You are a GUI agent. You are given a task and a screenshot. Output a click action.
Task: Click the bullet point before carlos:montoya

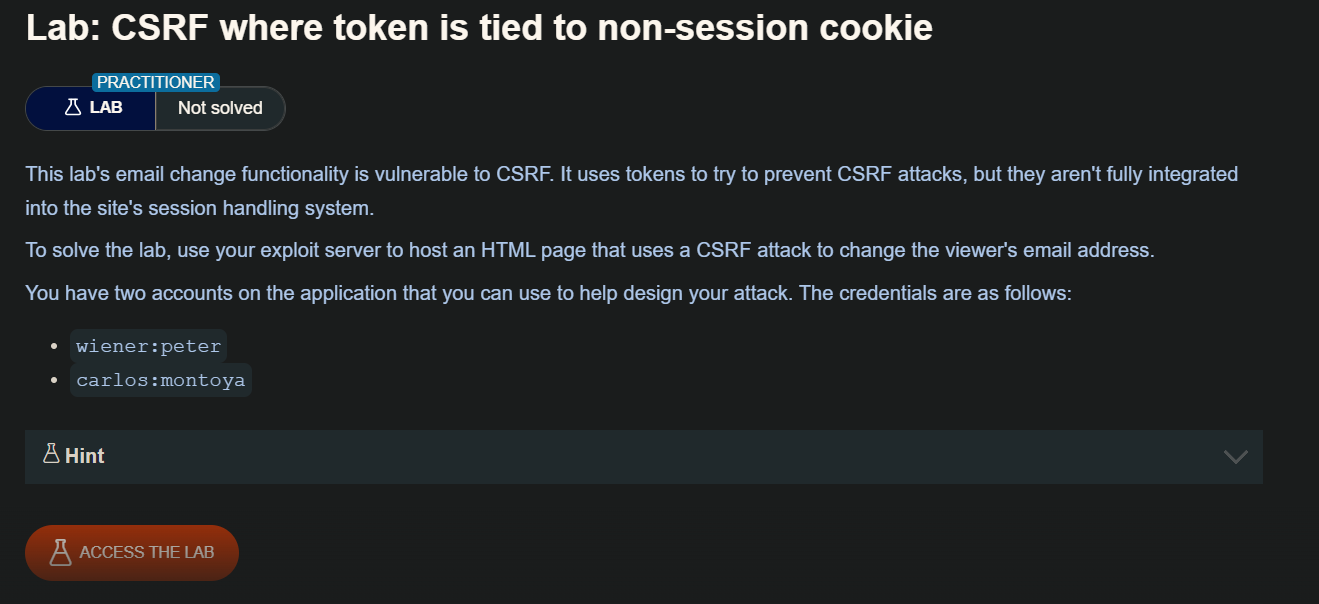tap(53, 380)
